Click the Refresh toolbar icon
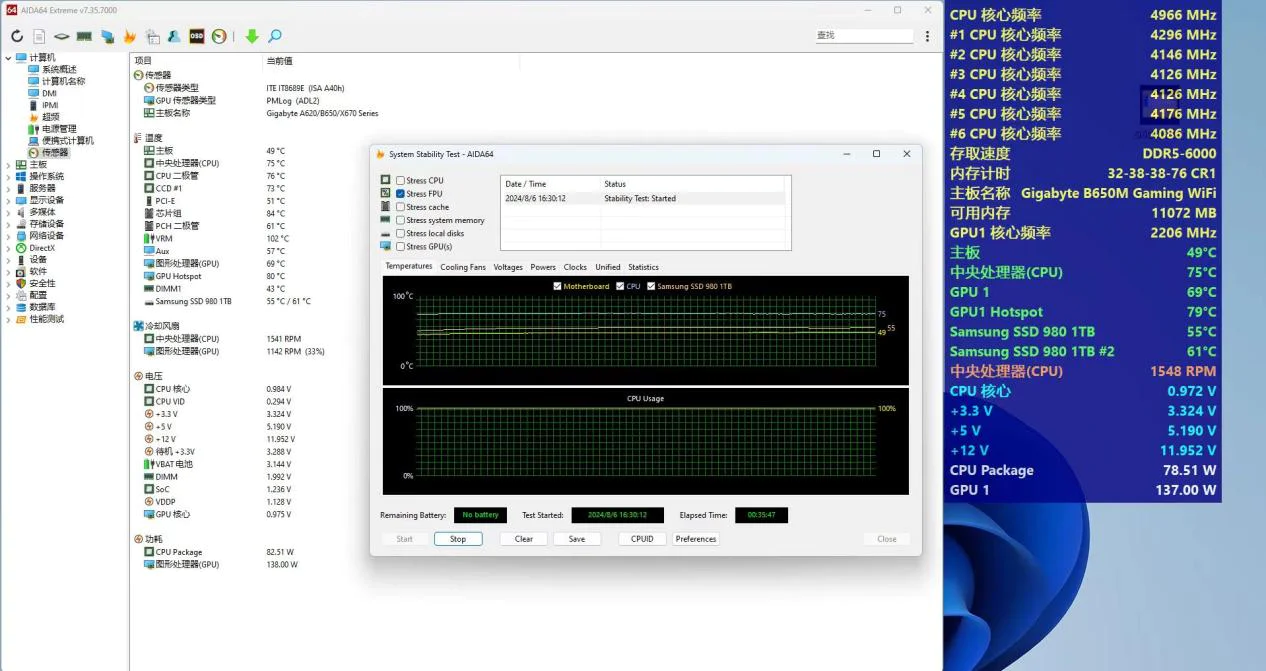 17,37
